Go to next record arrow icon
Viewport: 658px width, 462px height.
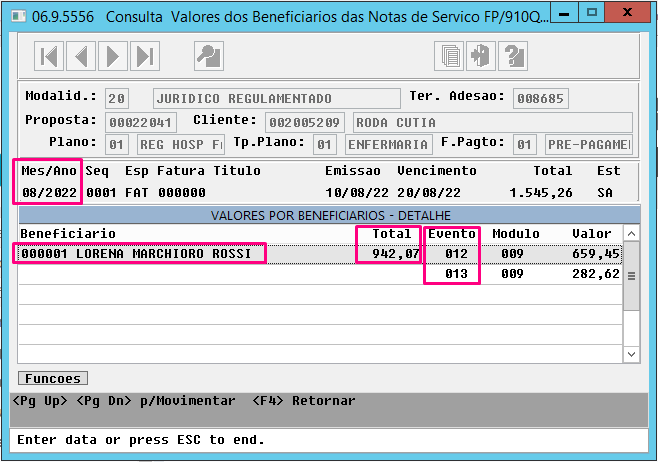pyautogui.click(x=113, y=56)
